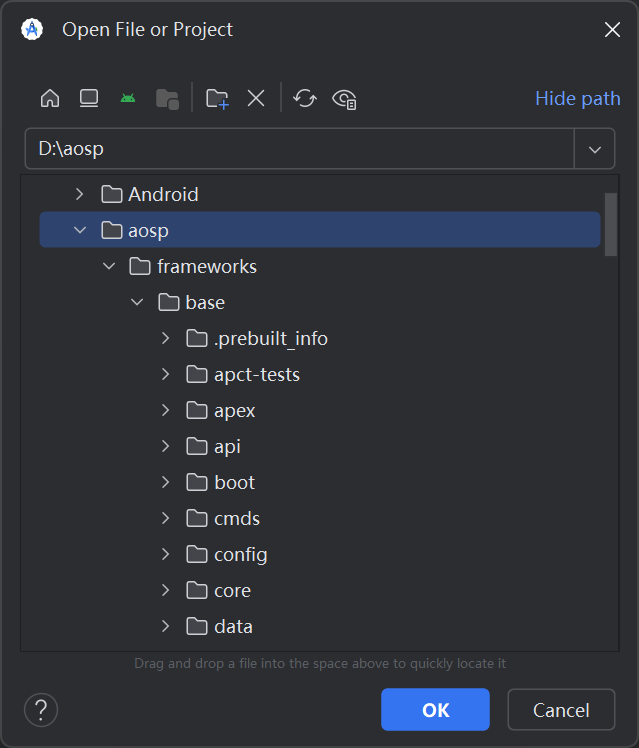Expand the apex folder
This screenshot has width=639, height=748.
coord(165,410)
